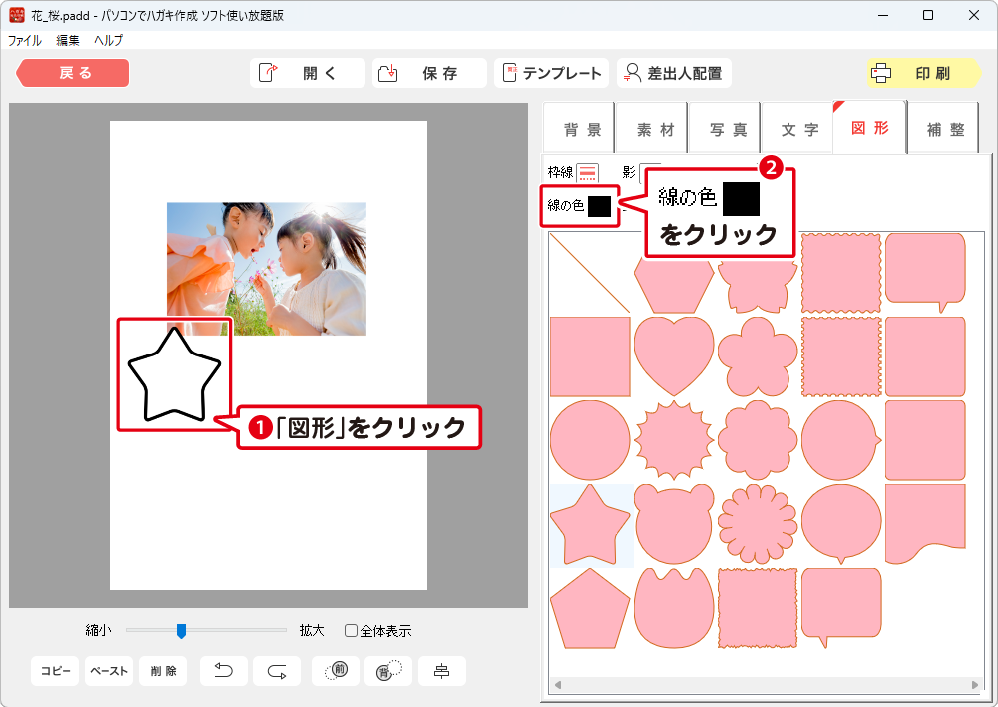The width and height of the screenshot is (998, 707).
Task: Switch to the 文字 tab
Action: (x=799, y=130)
